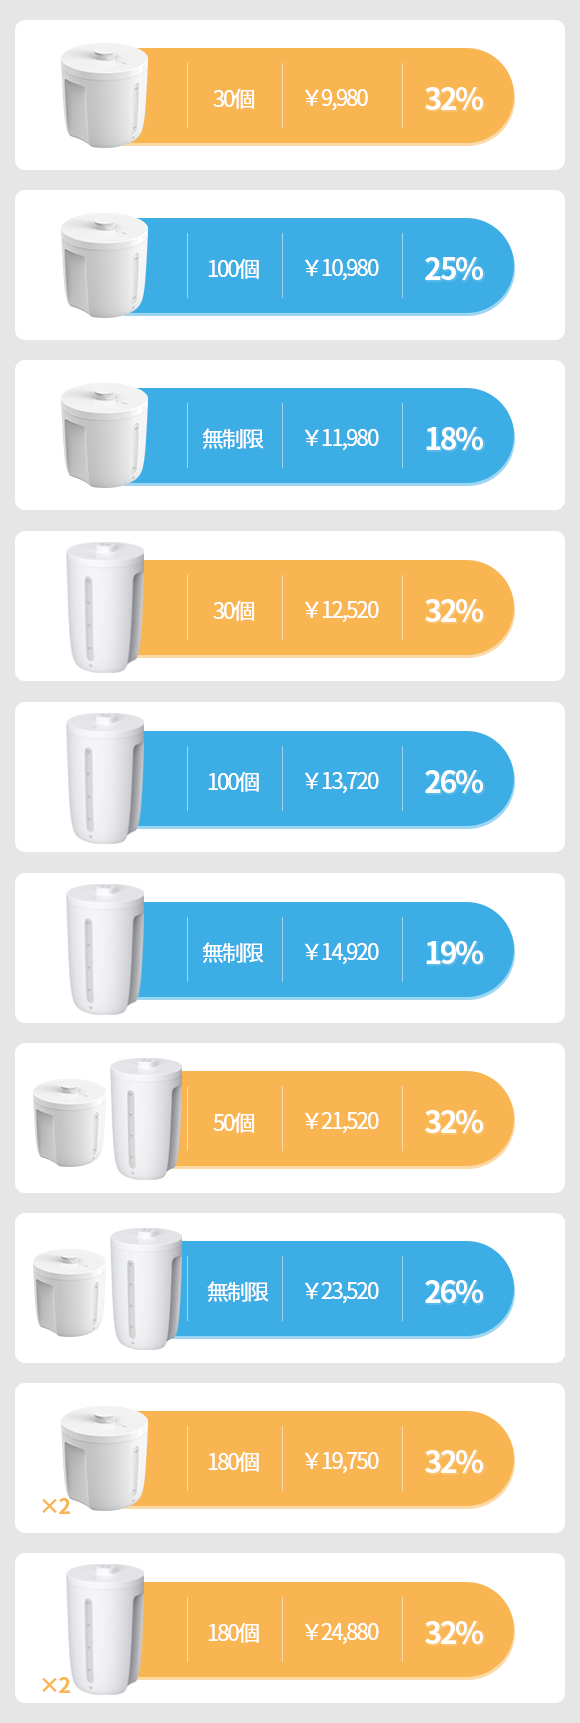Click the 50個 quantity label
The height and width of the screenshot is (1723, 580).
coord(234,1122)
